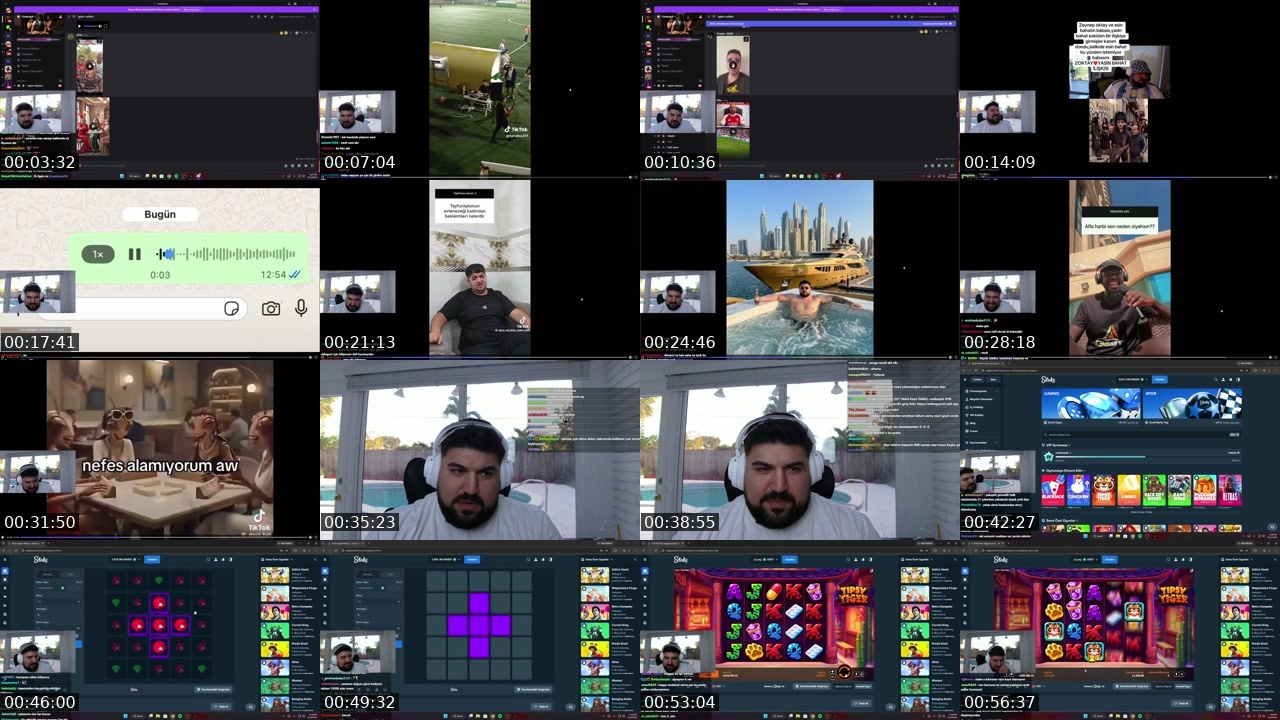The width and height of the screenshot is (1280, 720).
Task: Select the Limbo game tile
Action: (x=1129, y=490)
